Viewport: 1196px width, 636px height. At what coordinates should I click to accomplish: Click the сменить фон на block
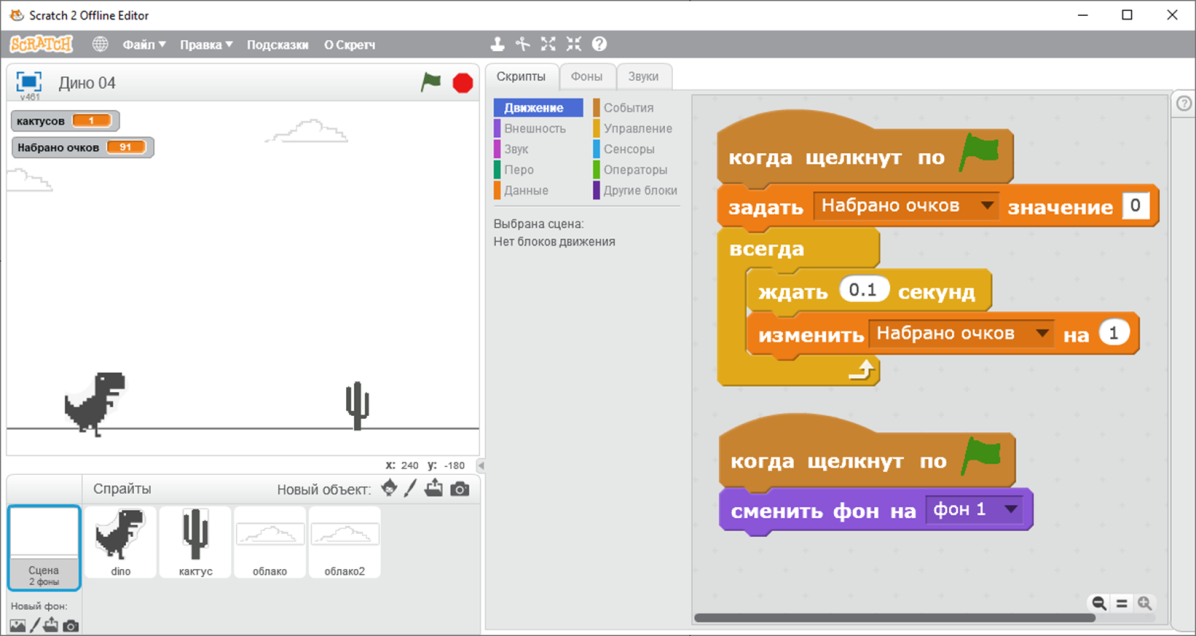(876, 510)
